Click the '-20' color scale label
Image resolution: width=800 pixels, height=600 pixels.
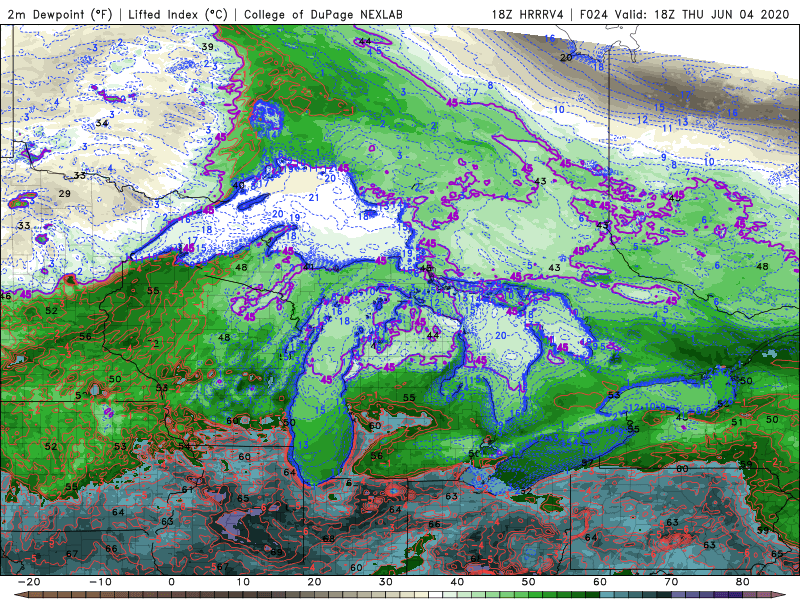[29, 582]
